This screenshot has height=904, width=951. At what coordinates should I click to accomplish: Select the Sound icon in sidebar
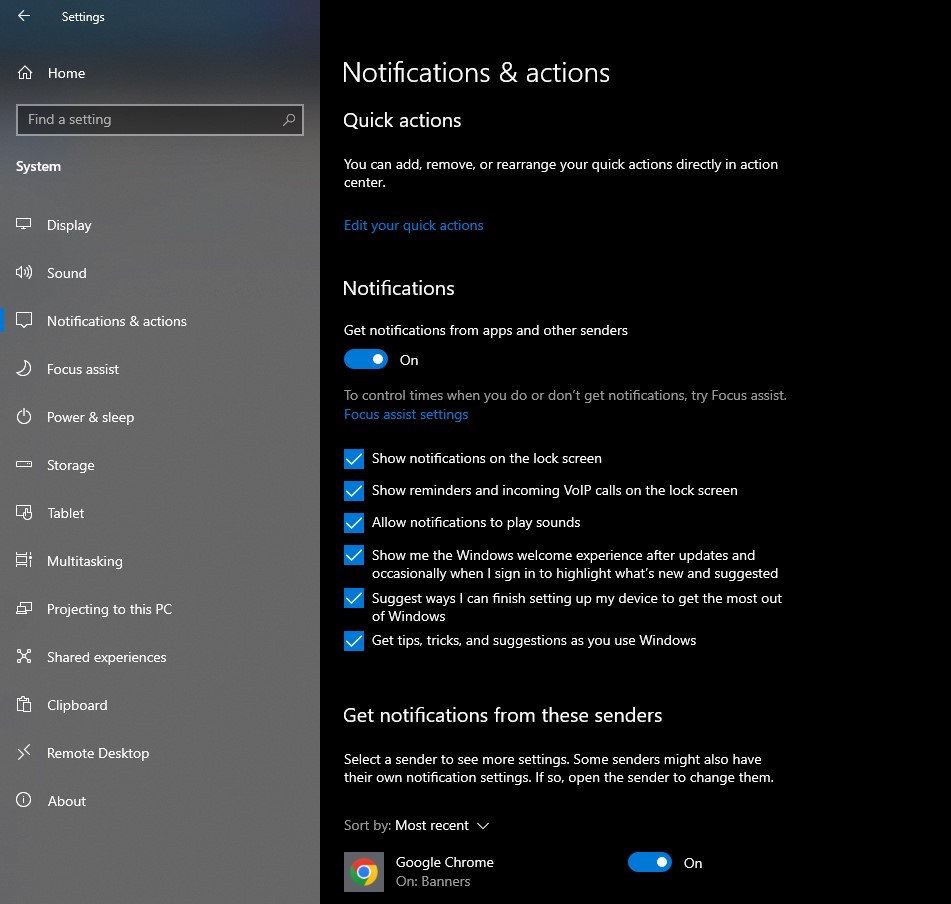click(23, 272)
